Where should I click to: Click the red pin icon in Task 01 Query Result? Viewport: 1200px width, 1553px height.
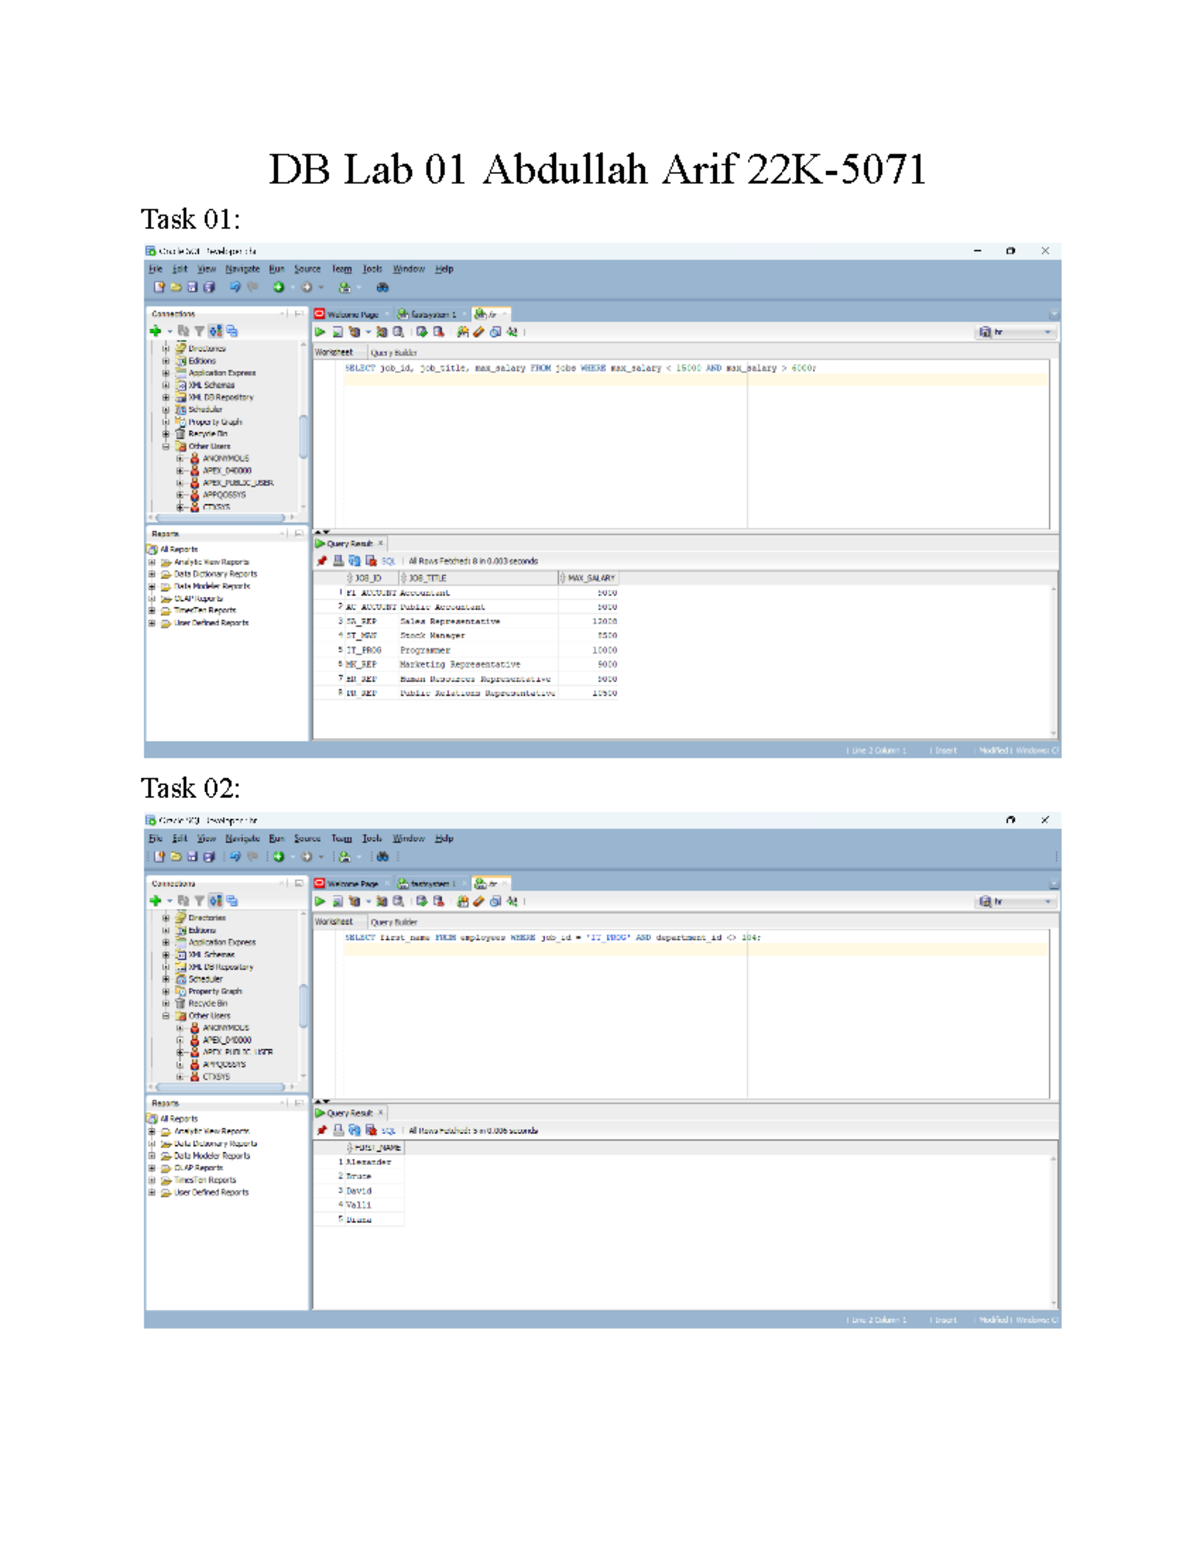tap(322, 561)
